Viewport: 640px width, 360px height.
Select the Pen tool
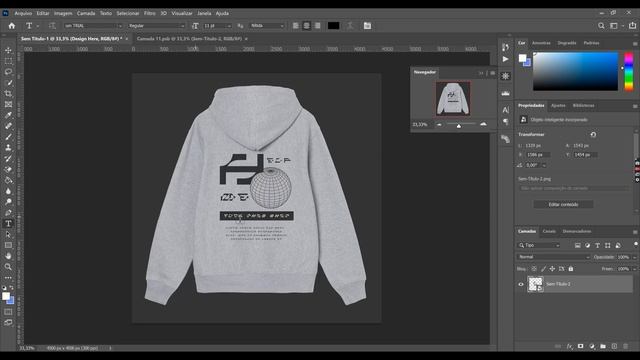[8, 213]
